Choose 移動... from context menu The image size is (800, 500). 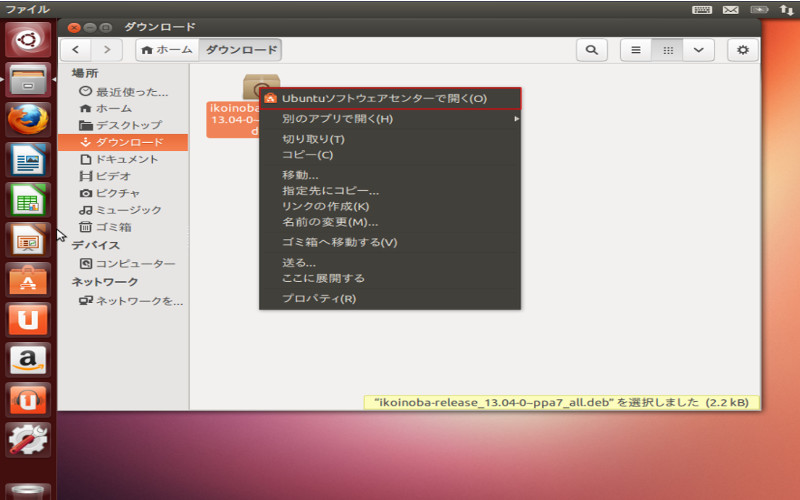click(390, 175)
